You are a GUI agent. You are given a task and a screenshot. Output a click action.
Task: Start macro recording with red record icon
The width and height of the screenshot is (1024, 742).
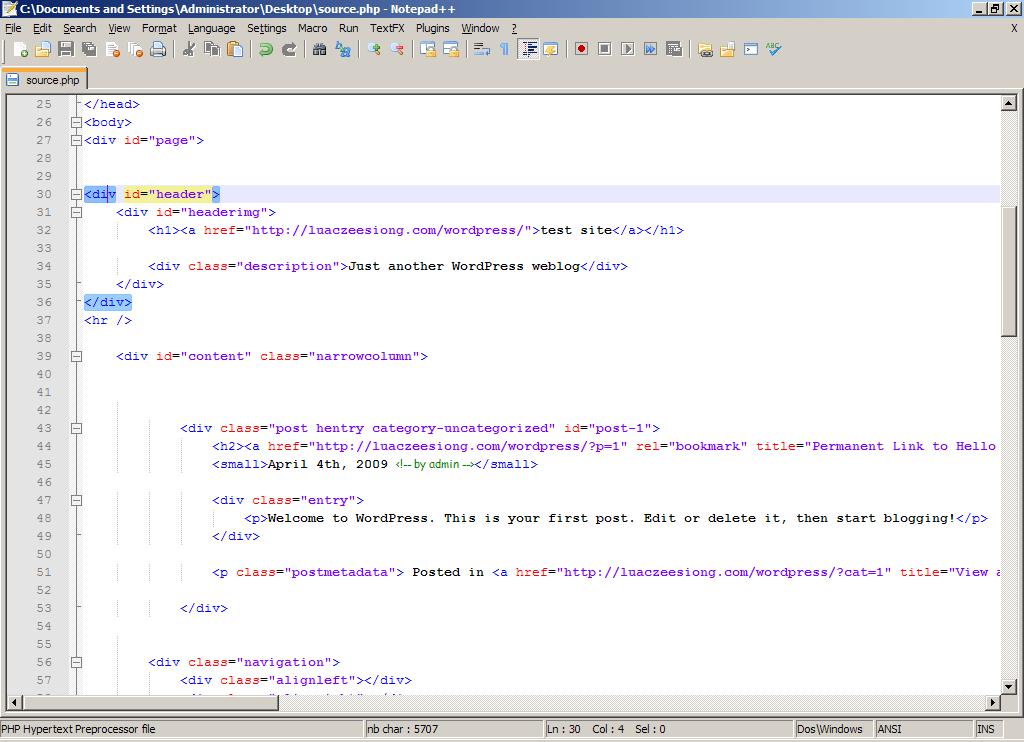pyautogui.click(x=579, y=49)
